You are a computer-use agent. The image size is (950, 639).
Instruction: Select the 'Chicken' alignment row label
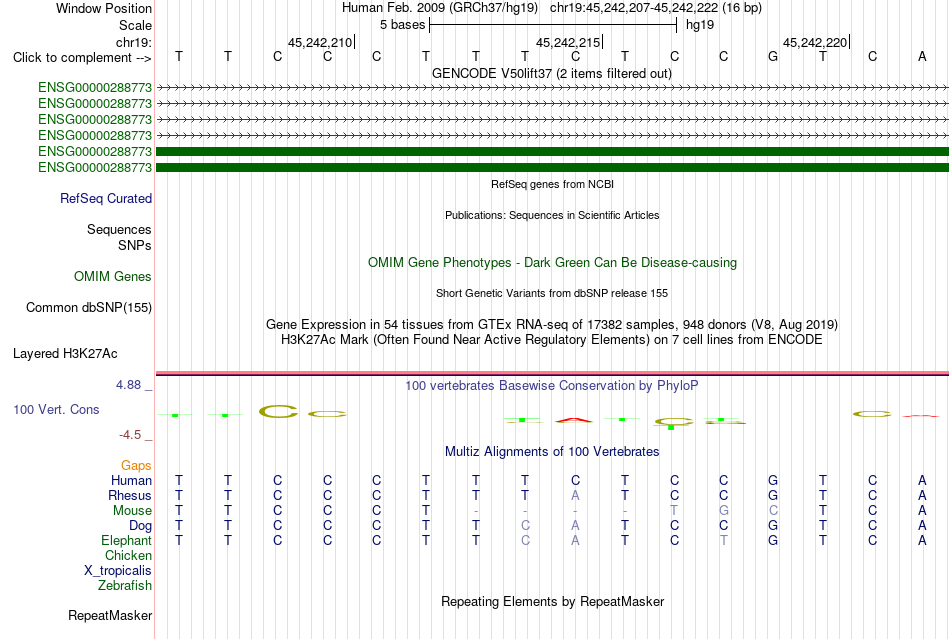128,555
